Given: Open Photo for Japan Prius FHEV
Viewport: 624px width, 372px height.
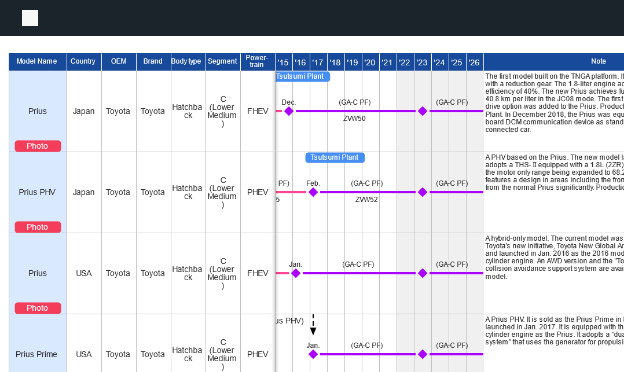Looking at the screenshot, I should point(38,146).
